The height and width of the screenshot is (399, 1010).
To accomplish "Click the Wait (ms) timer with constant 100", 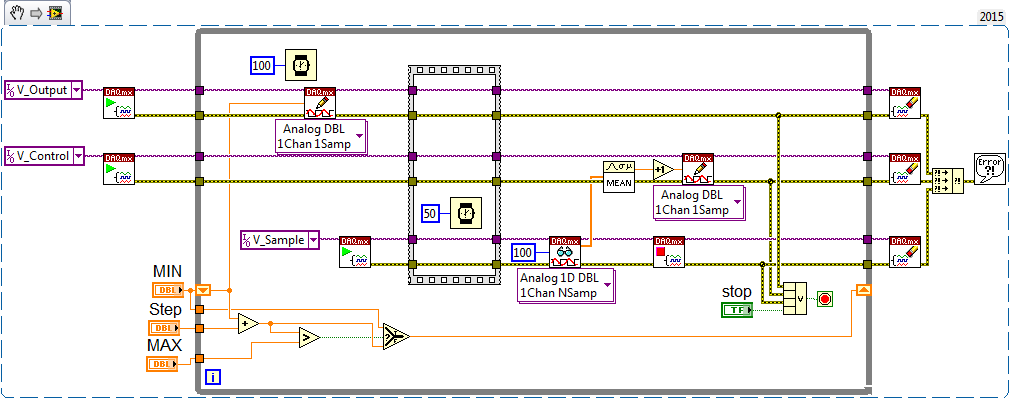I will pyautogui.click(x=301, y=64).
